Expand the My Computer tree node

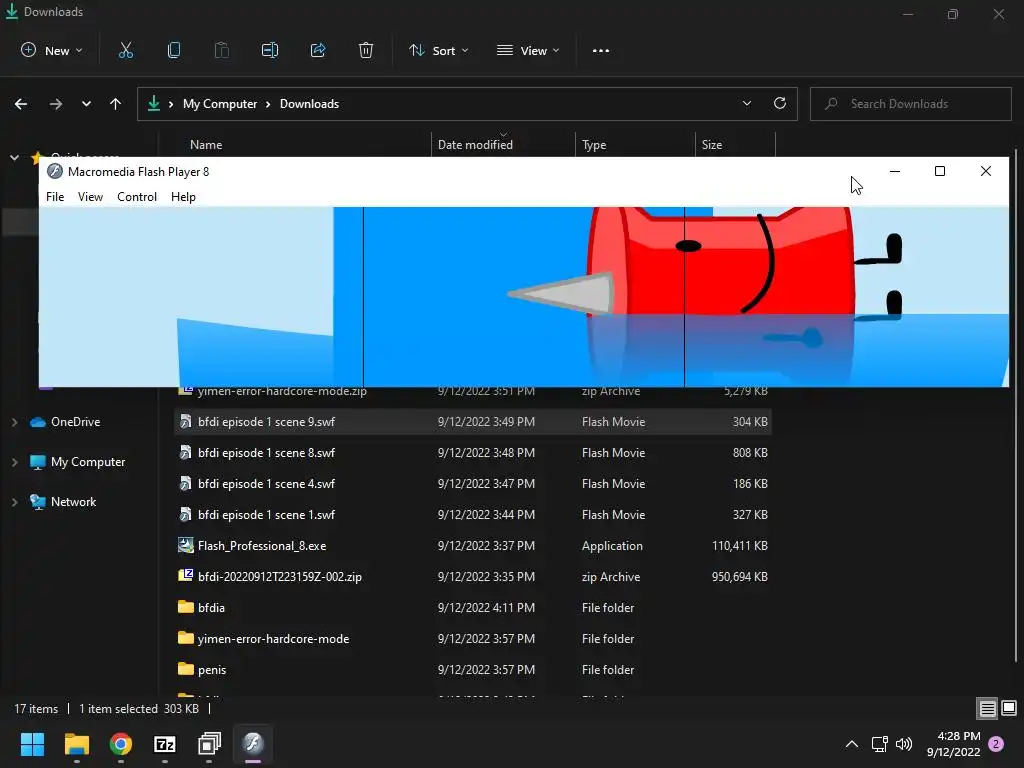[x=14, y=462]
